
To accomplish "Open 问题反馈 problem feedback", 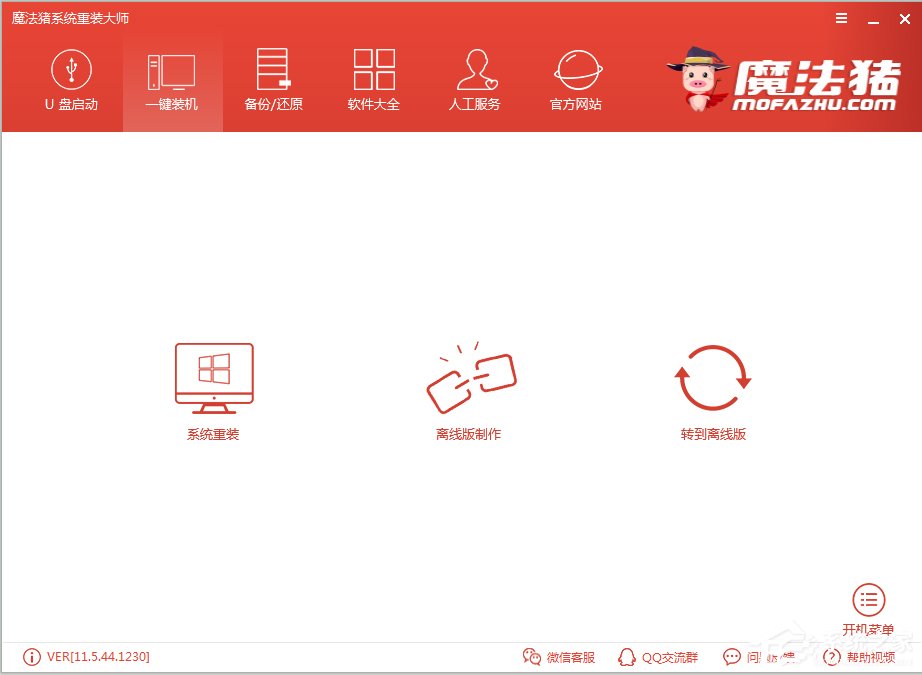I will tap(759, 657).
